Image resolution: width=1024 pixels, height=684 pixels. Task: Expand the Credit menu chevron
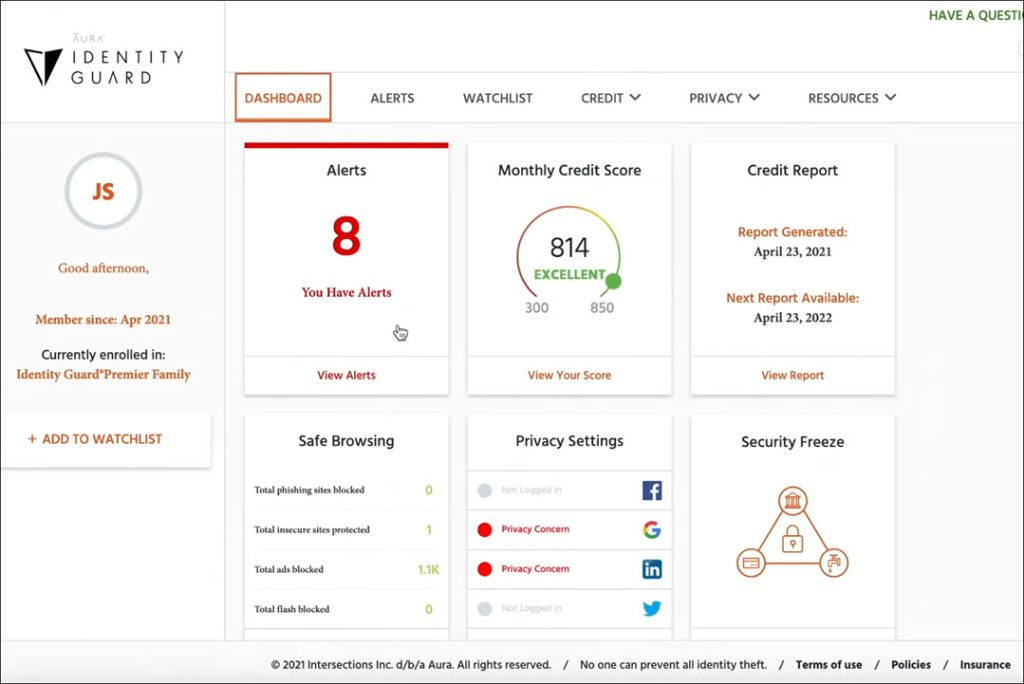635,97
